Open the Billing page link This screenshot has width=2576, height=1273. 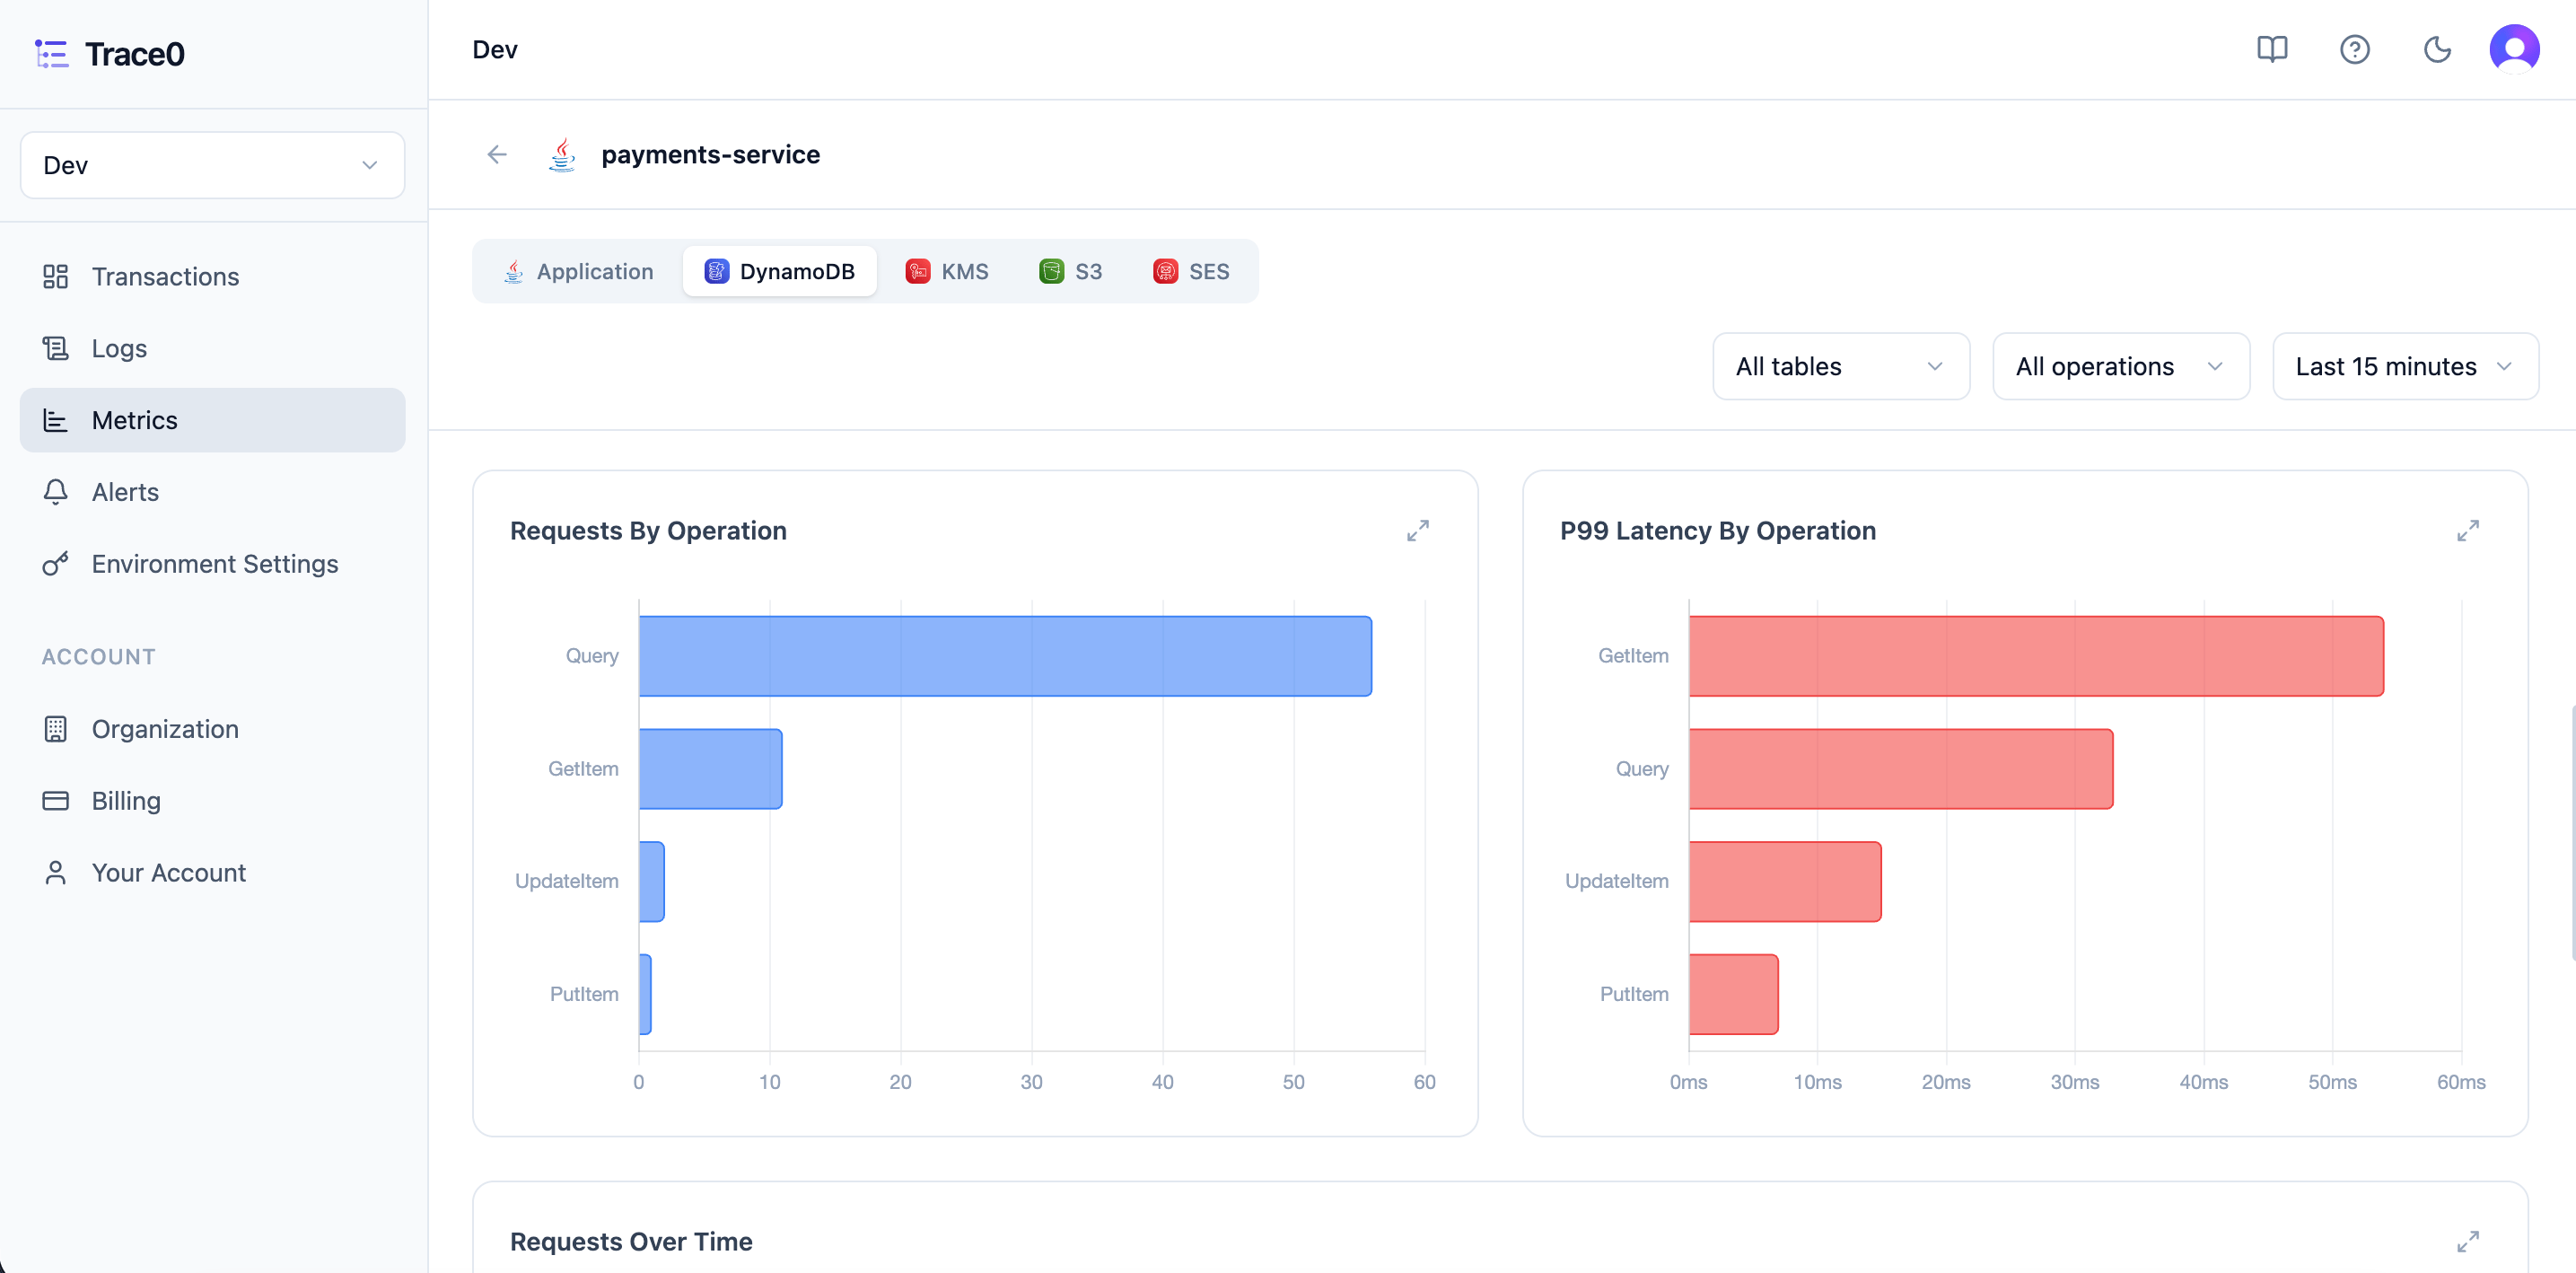coord(212,801)
